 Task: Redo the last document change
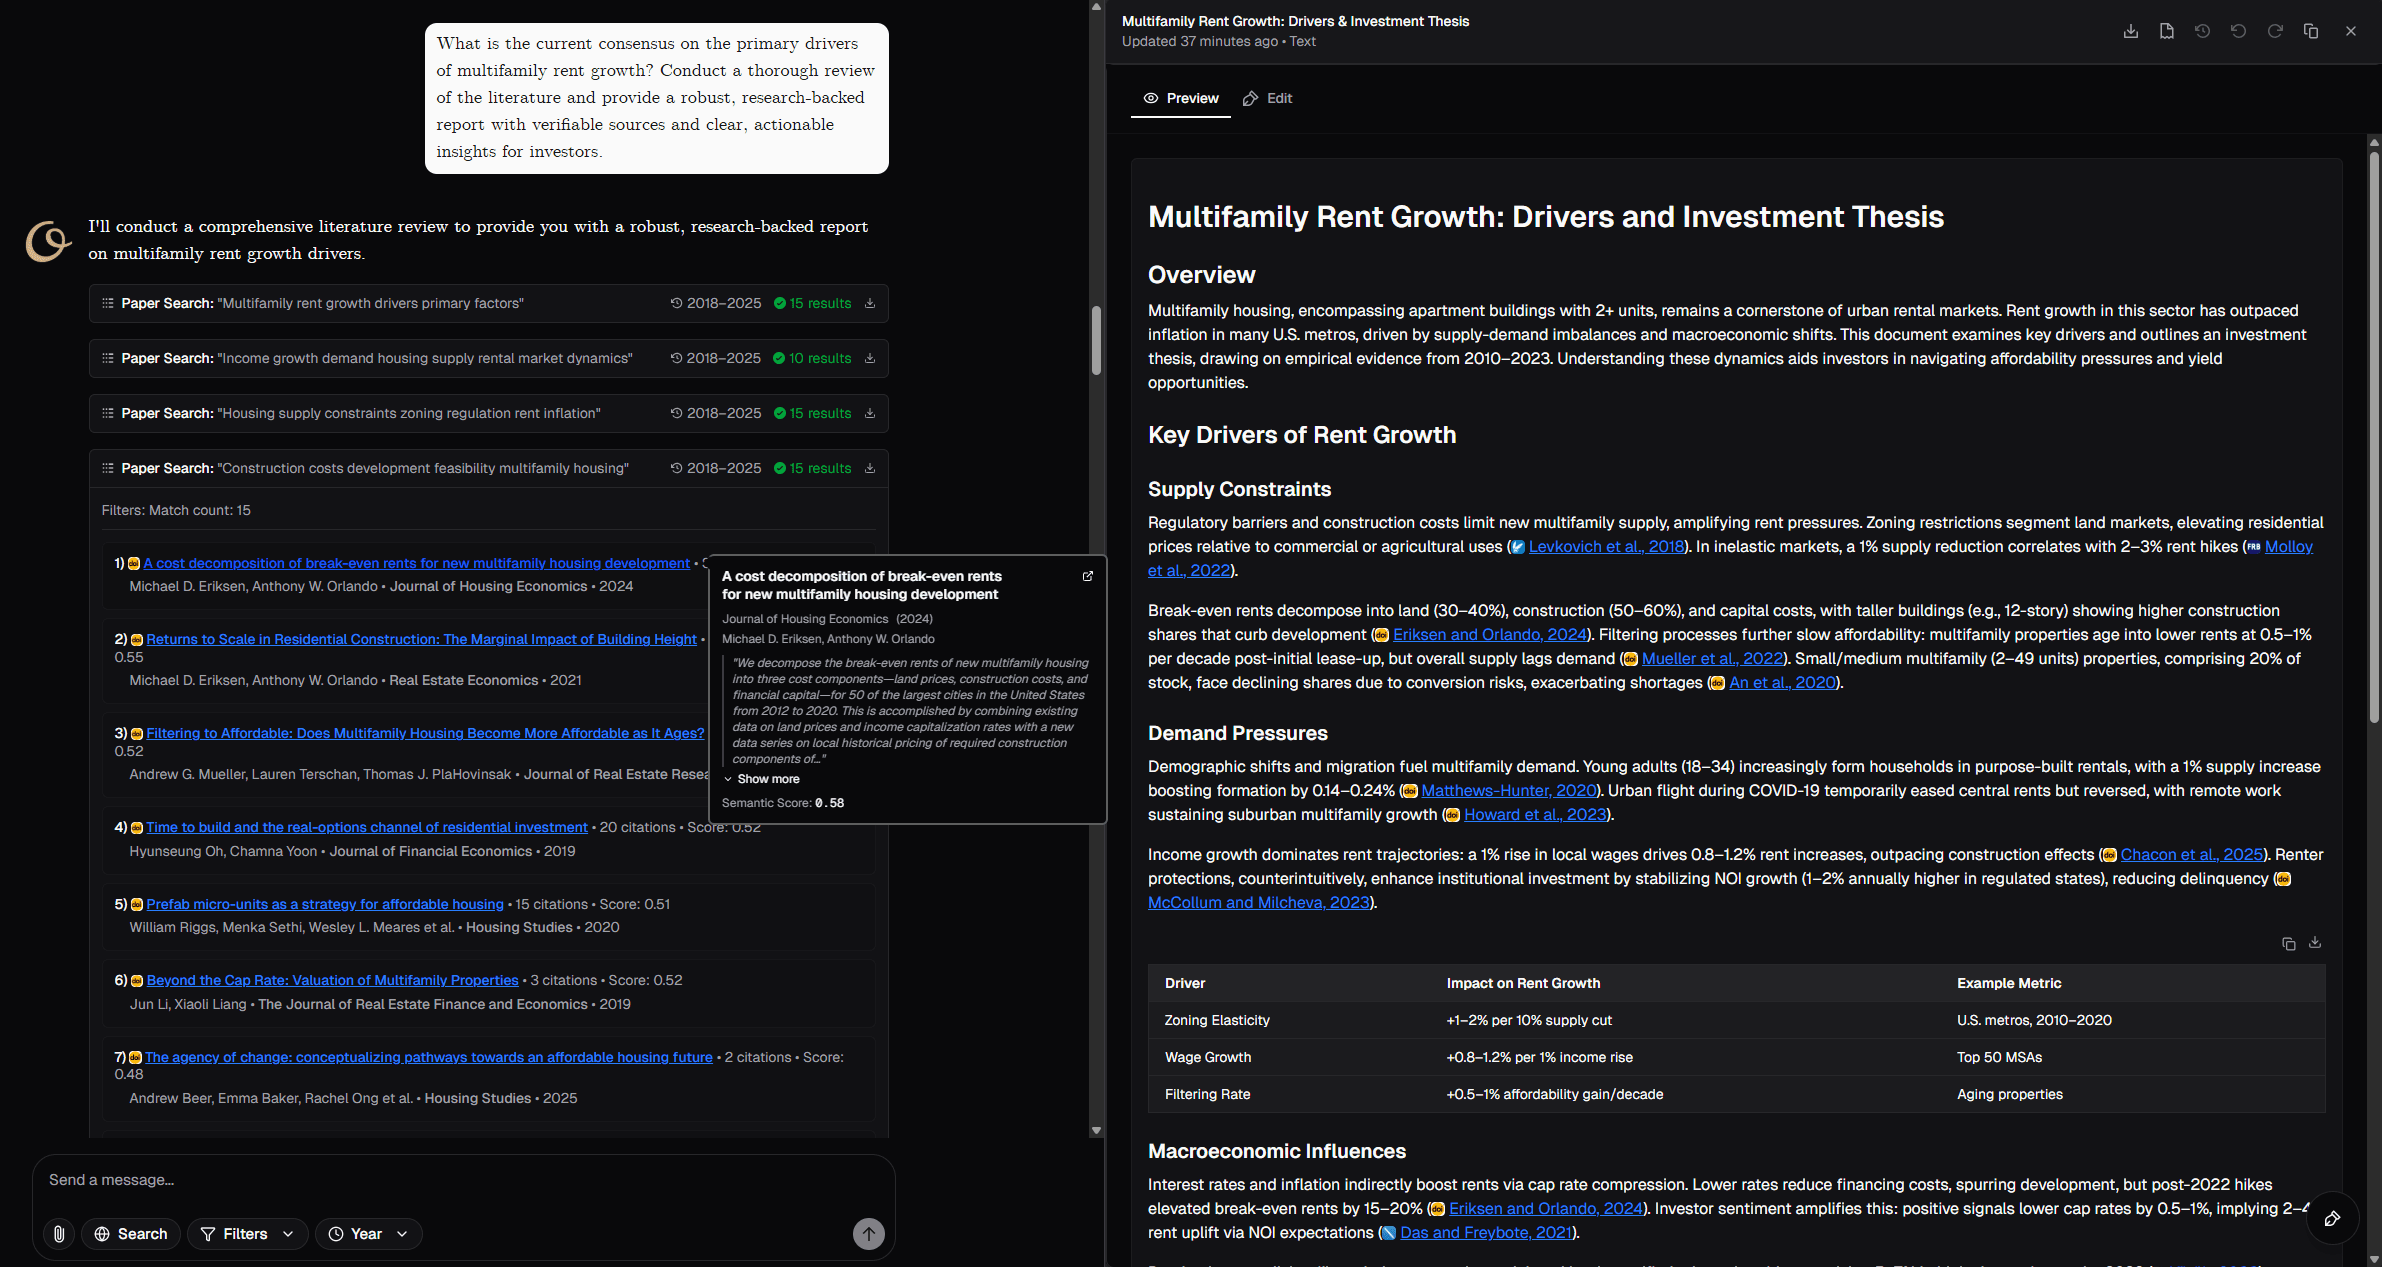[x=2275, y=31]
